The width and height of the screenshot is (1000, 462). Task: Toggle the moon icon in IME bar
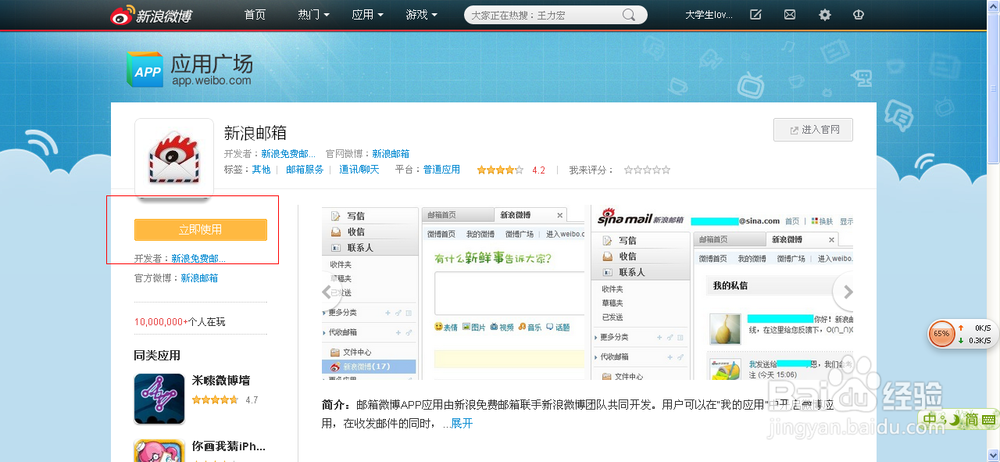pyautogui.click(x=955, y=419)
